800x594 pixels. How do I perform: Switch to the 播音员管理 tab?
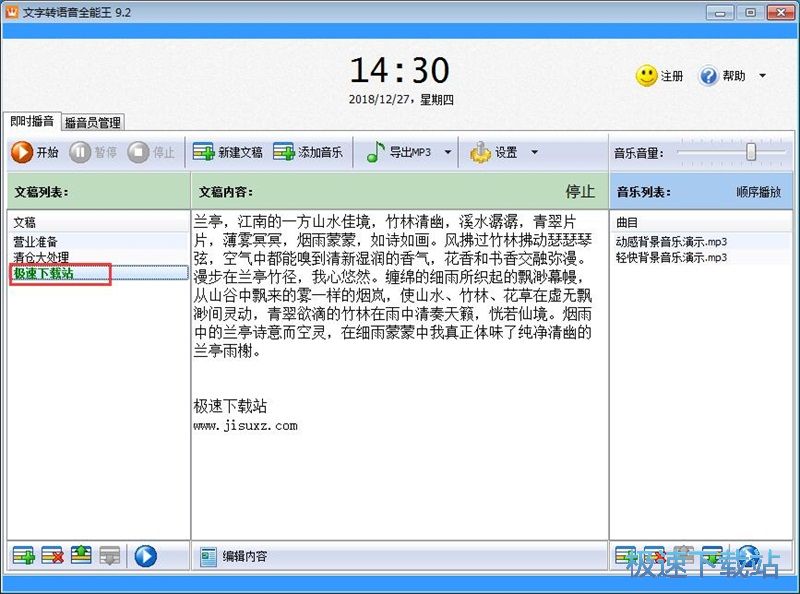click(x=92, y=122)
